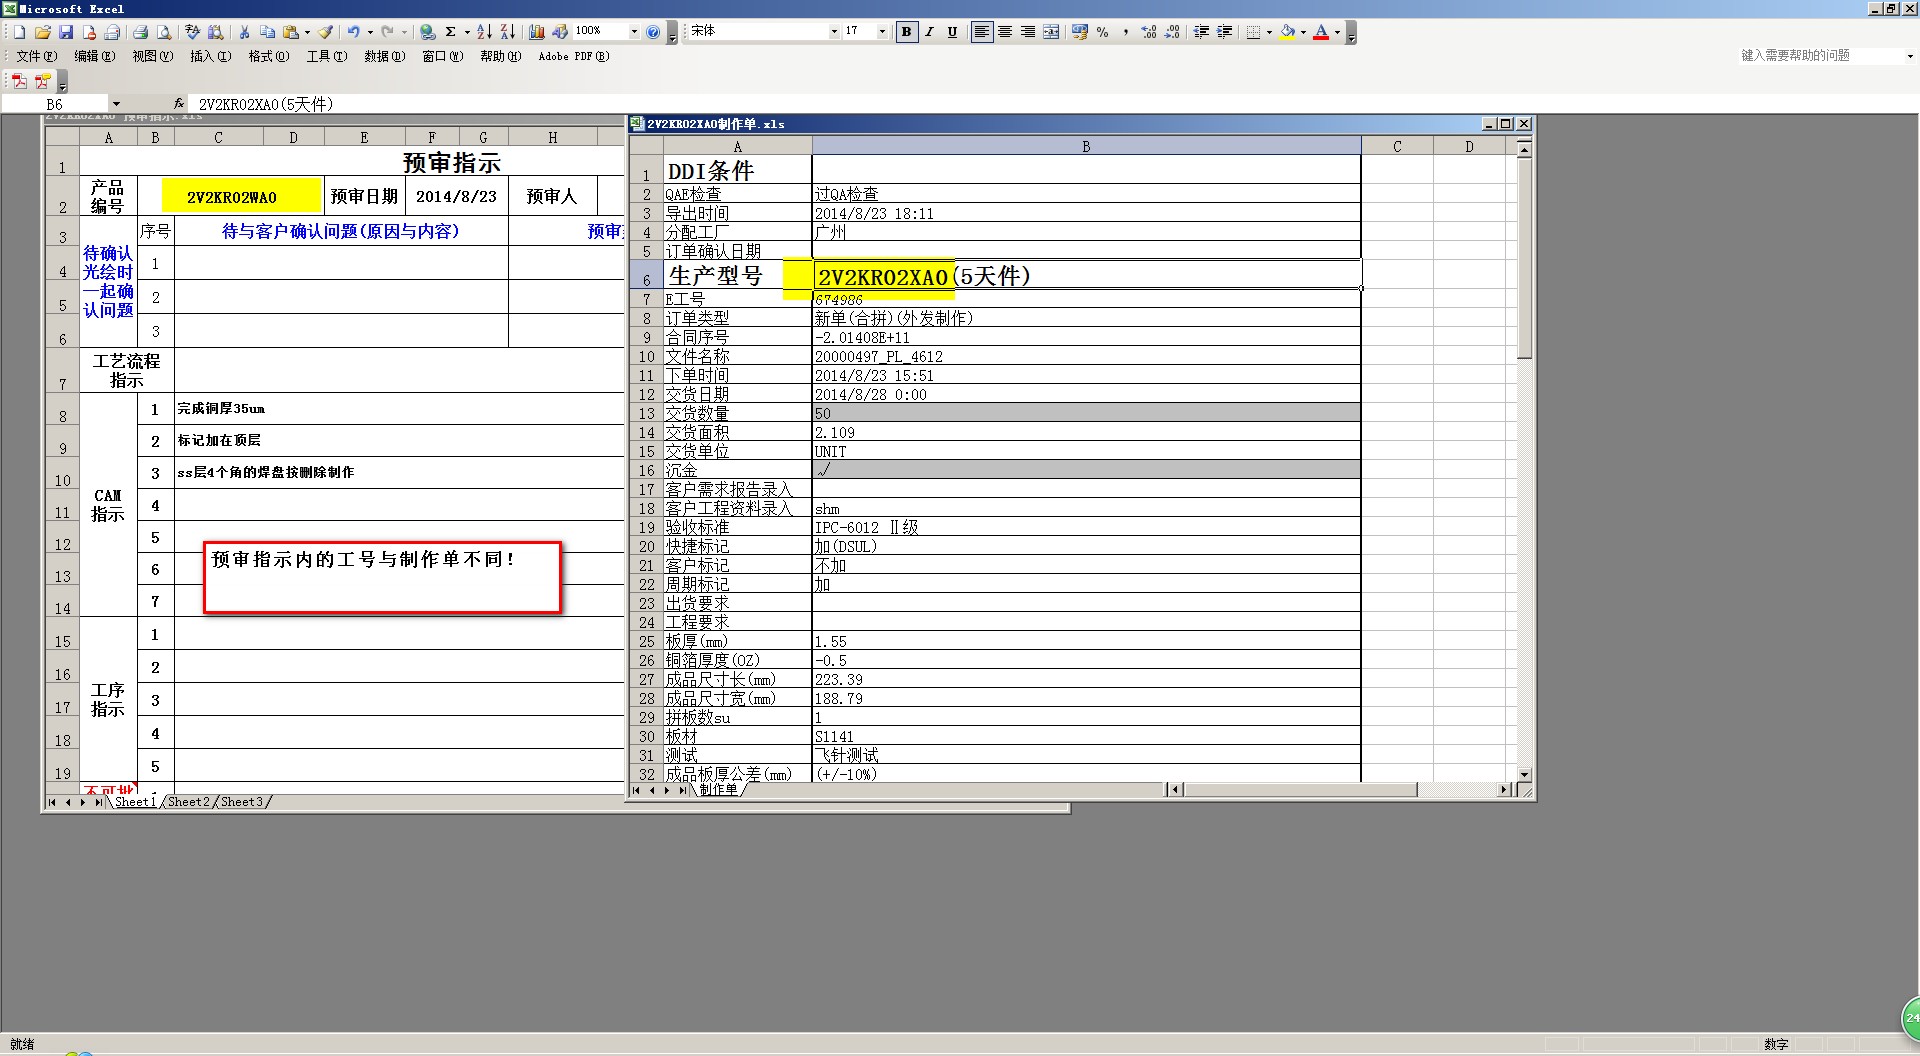Open the font name dropdown showing 宋体
The width and height of the screenshot is (1920, 1056).
(x=834, y=32)
